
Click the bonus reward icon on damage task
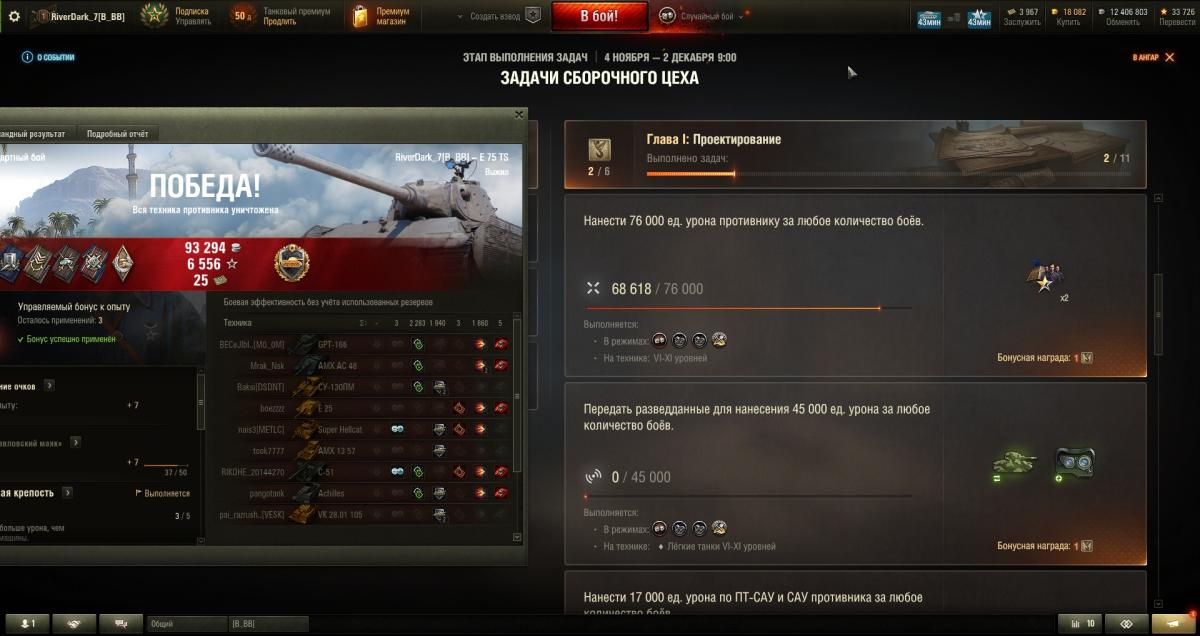pos(1086,358)
